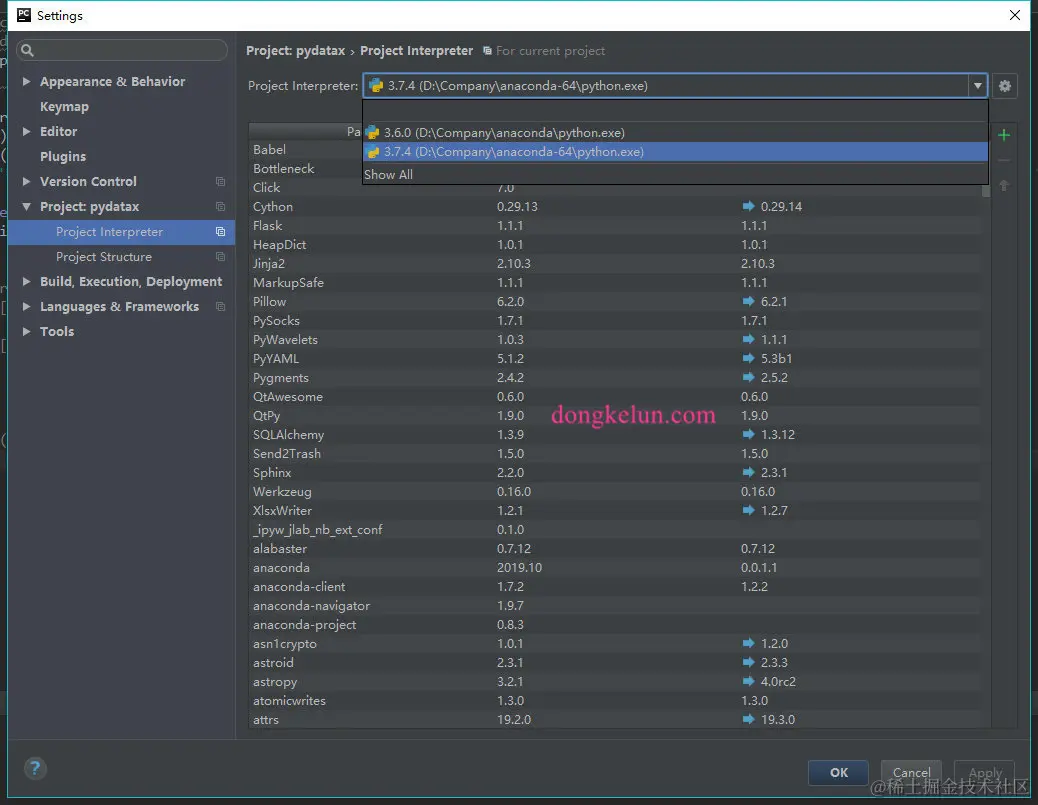Open Project Structure settings
1038x805 pixels.
(104, 257)
